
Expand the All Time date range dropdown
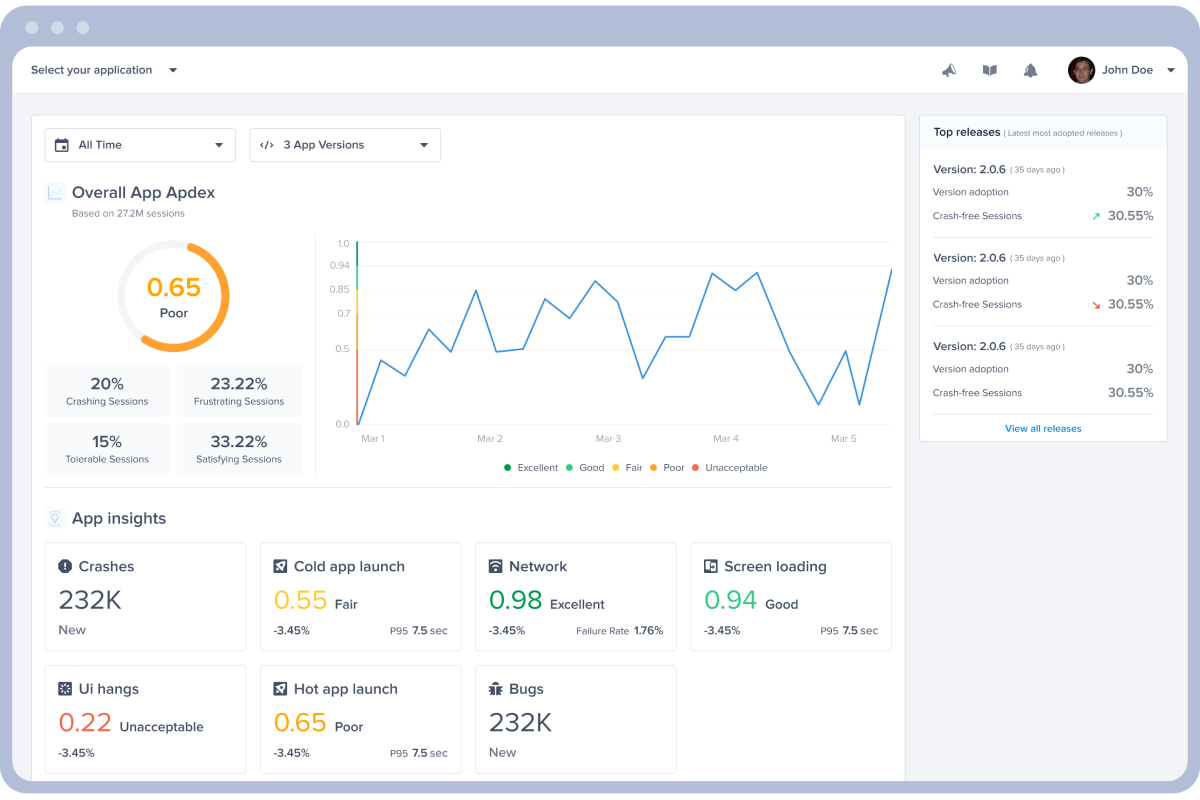point(140,145)
